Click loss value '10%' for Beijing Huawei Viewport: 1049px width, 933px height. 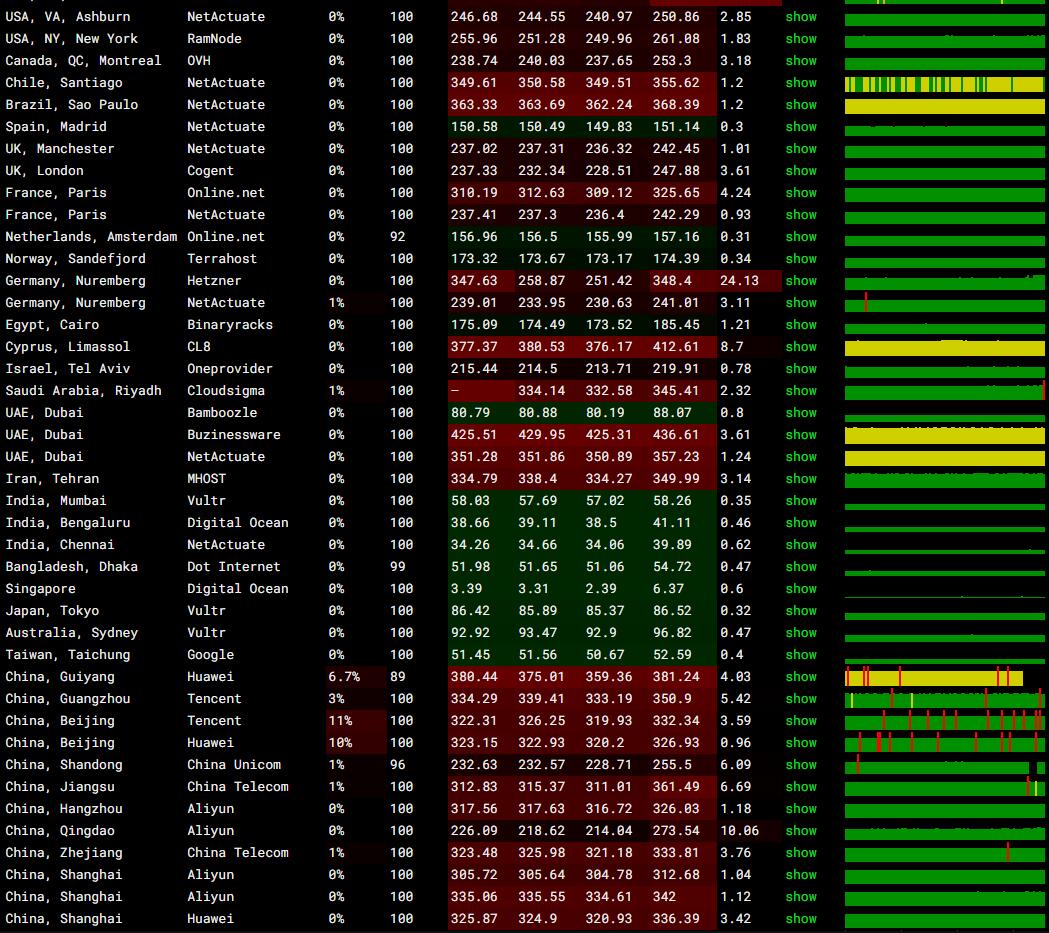click(x=340, y=743)
